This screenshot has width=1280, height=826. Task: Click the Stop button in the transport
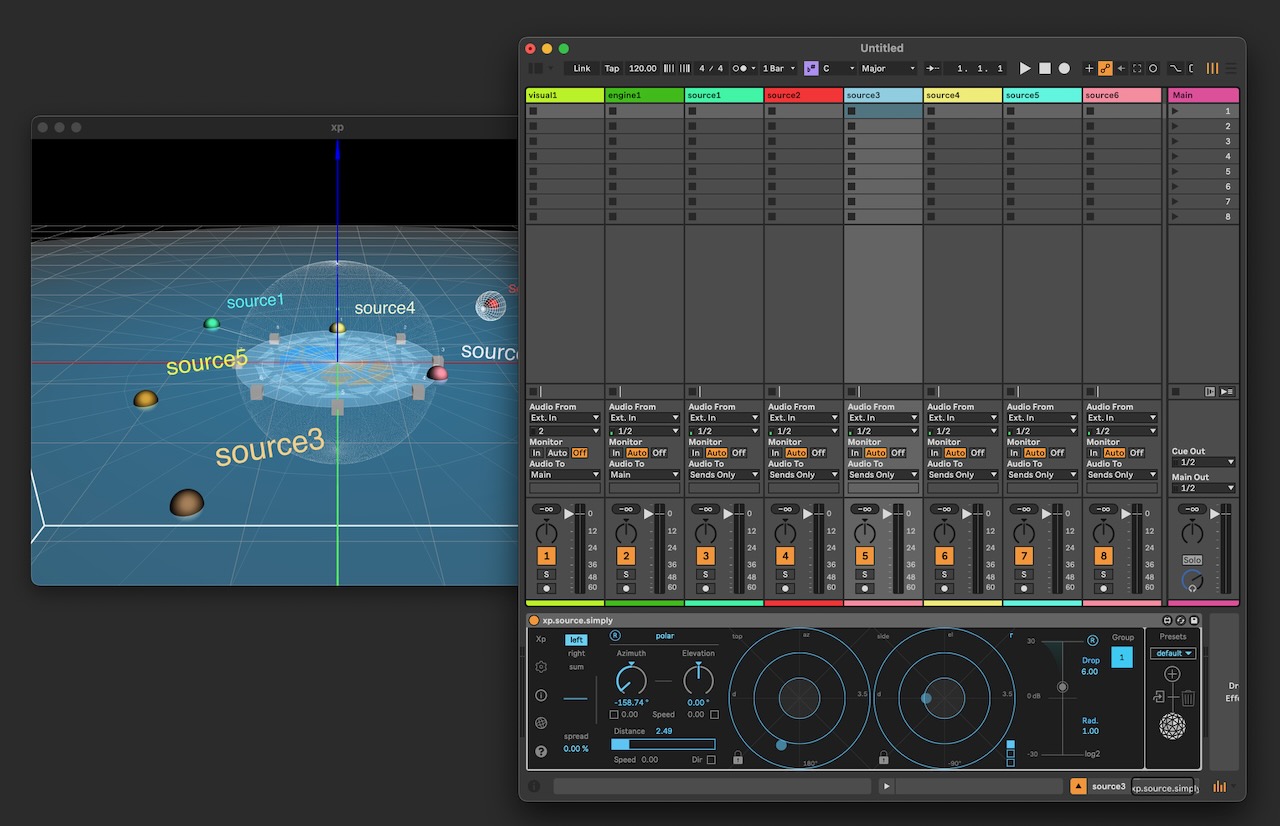[1045, 68]
